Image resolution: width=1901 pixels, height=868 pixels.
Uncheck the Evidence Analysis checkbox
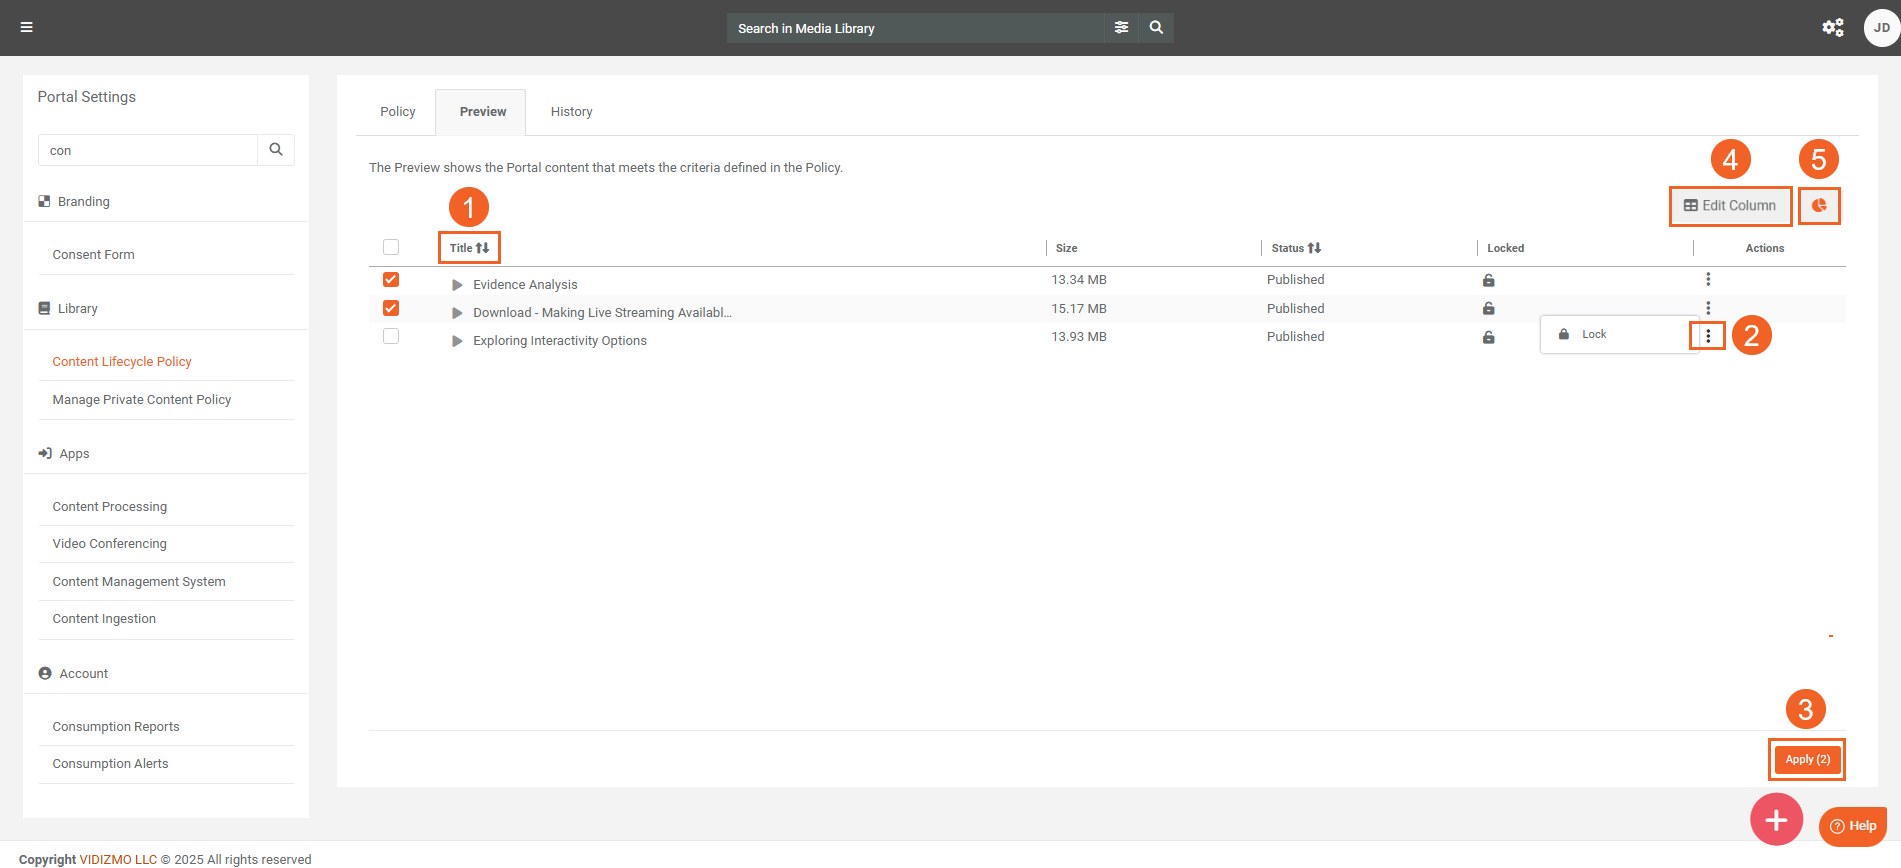[x=391, y=280]
